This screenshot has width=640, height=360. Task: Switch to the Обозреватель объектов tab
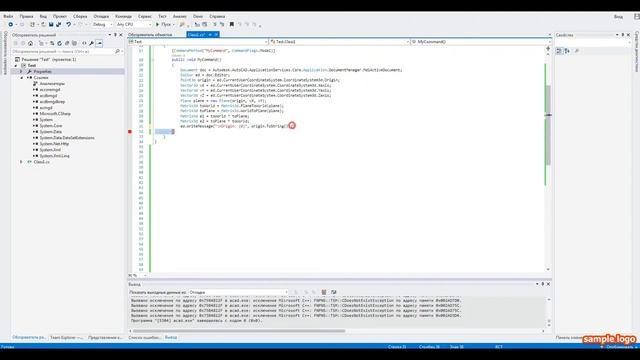150,35
